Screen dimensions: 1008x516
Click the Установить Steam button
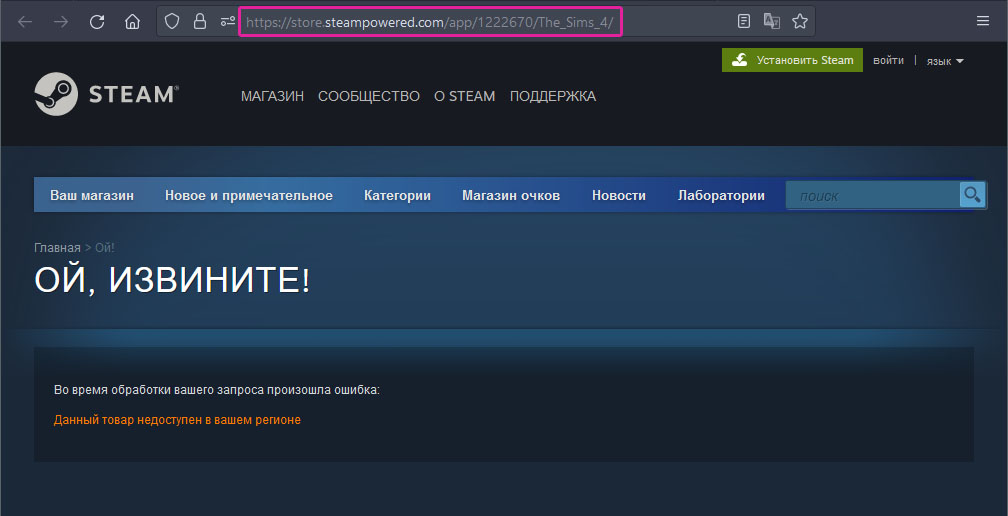click(792, 60)
